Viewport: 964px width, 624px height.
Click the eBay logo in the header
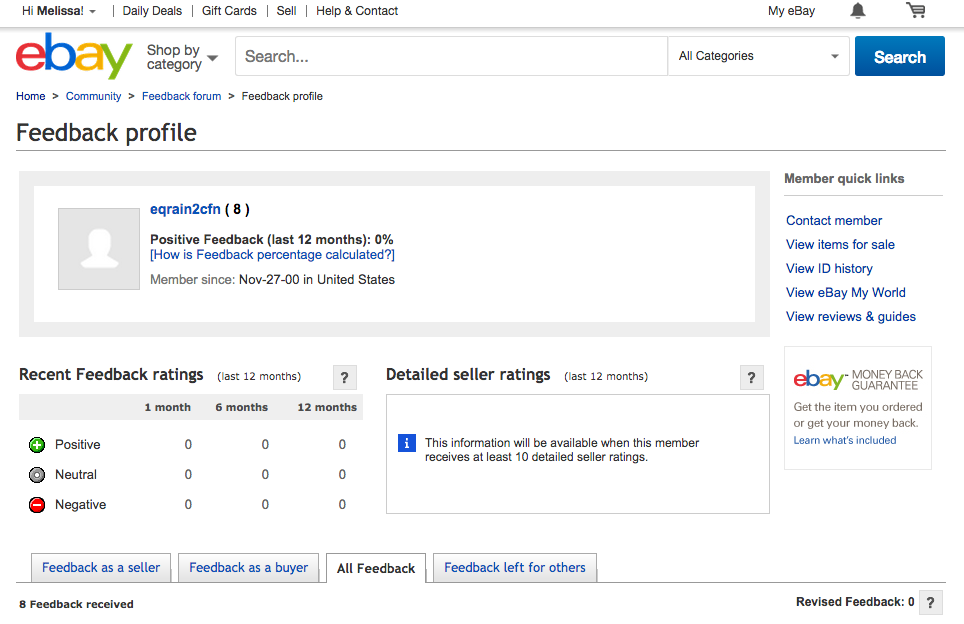pyautogui.click(x=74, y=56)
